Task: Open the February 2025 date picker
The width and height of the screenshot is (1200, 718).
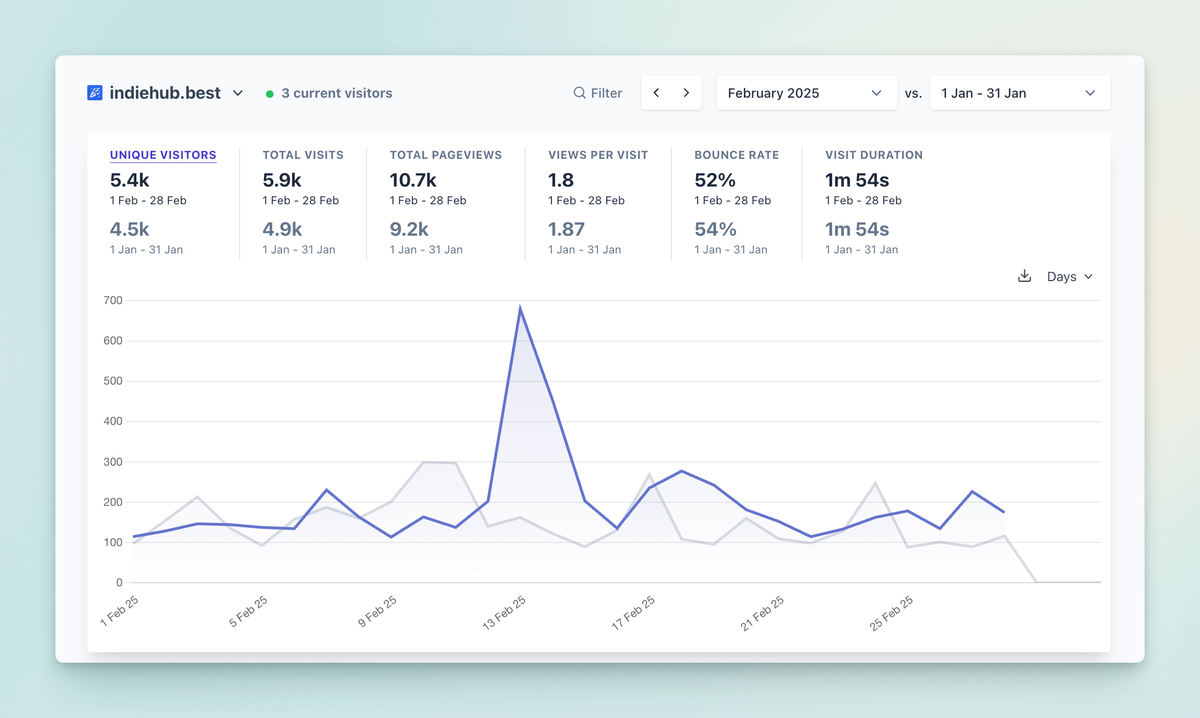Action: [806, 92]
